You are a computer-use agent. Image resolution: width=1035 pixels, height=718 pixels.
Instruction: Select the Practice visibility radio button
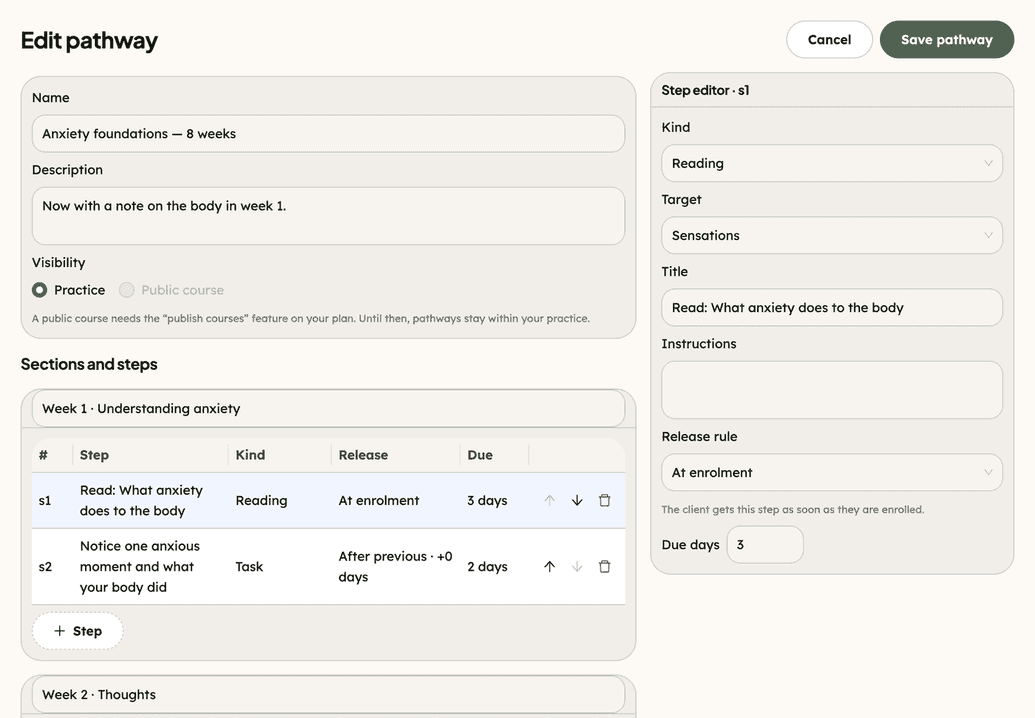point(40,290)
